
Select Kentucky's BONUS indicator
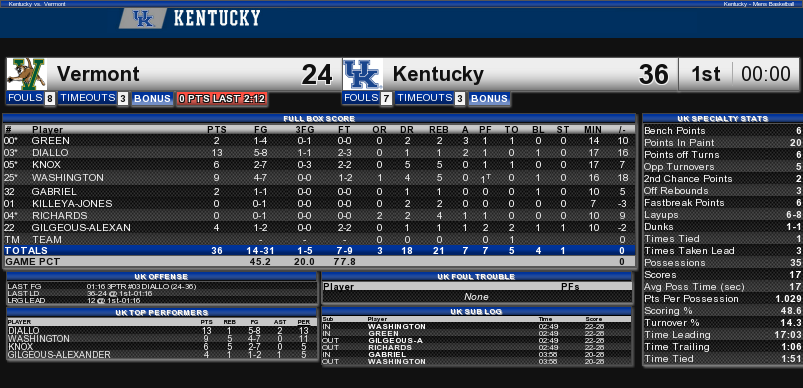click(x=489, y=99)
